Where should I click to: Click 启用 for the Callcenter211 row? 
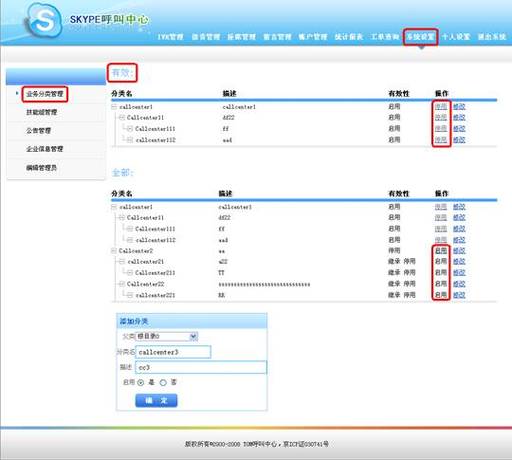pos(441,273)
